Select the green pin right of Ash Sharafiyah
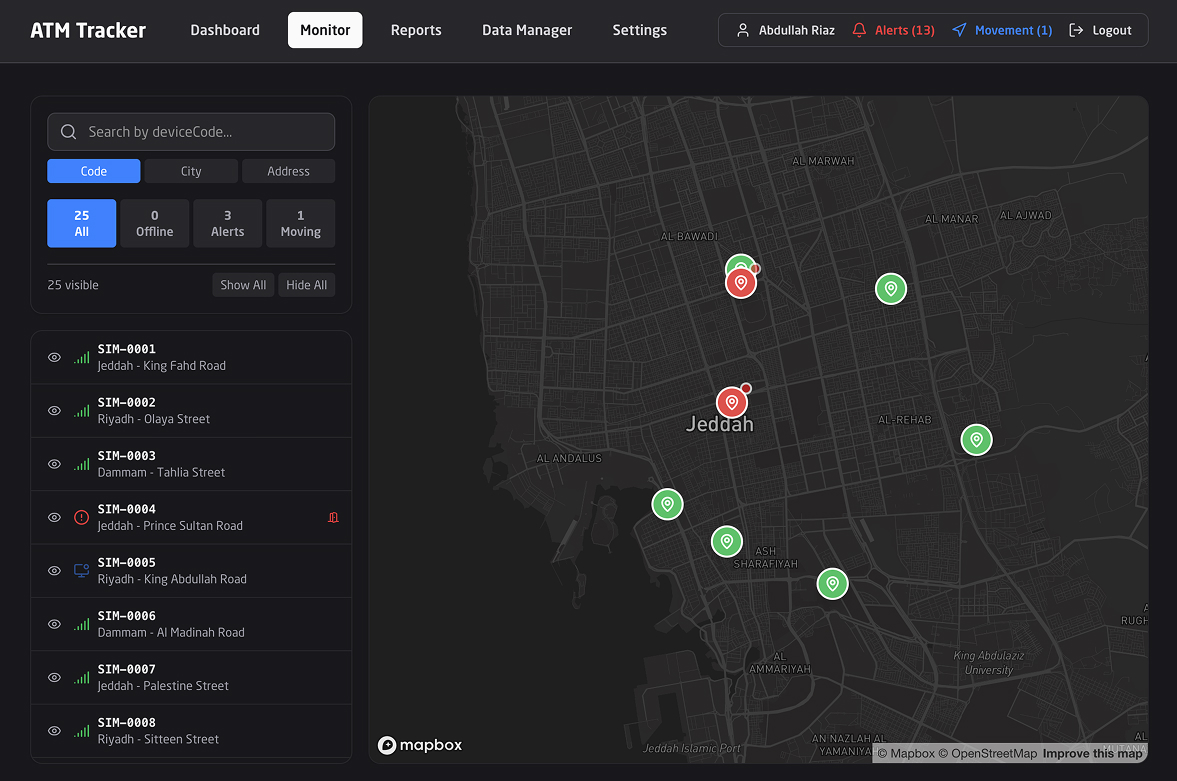Viewport: 1177px width, 781px height. 832,584
